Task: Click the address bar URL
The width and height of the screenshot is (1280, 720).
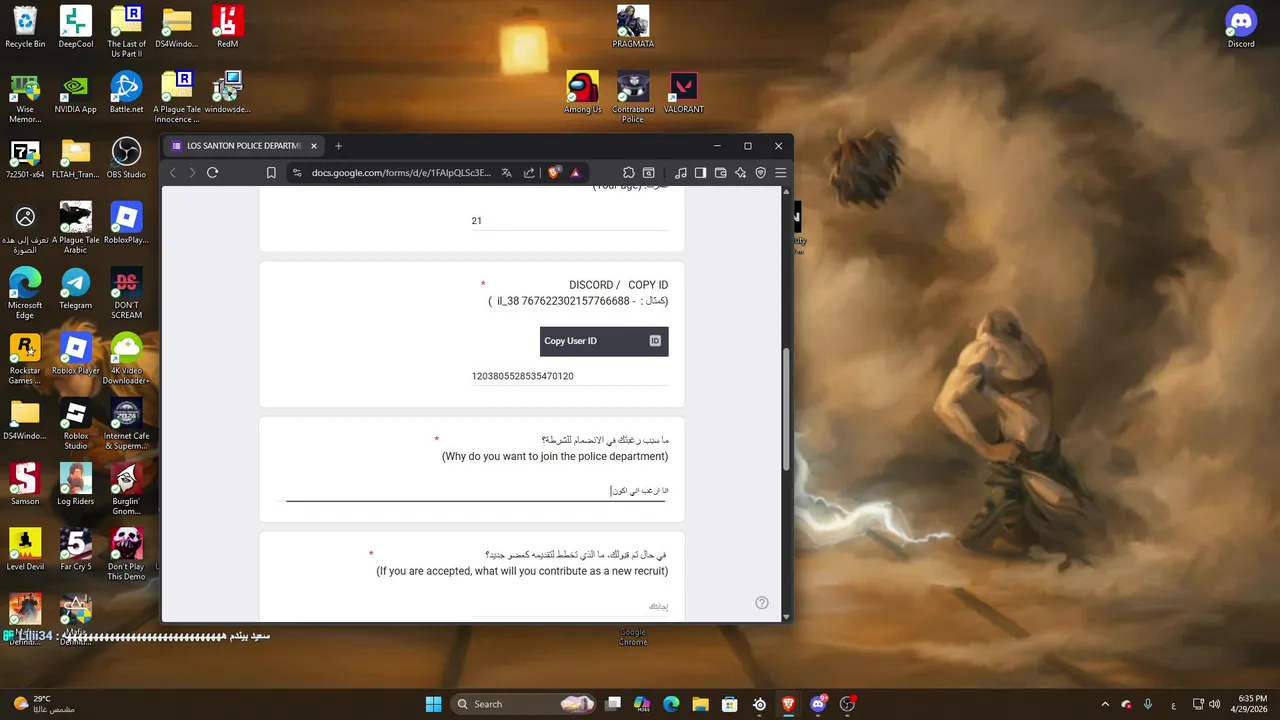Action: click(401, 173)
